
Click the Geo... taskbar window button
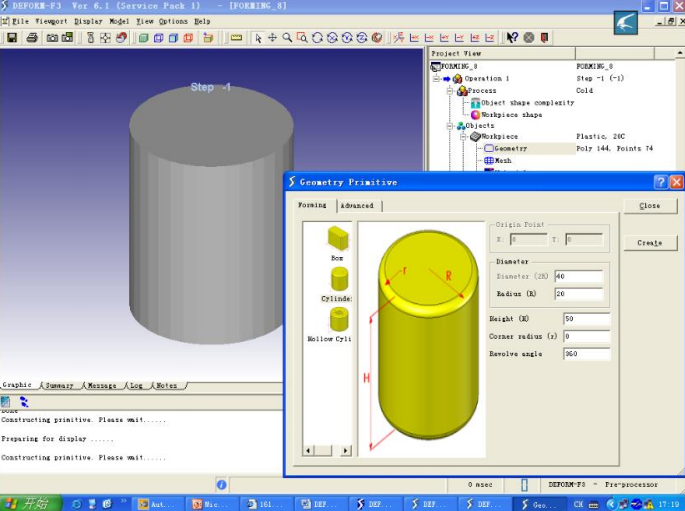point(539,504)
